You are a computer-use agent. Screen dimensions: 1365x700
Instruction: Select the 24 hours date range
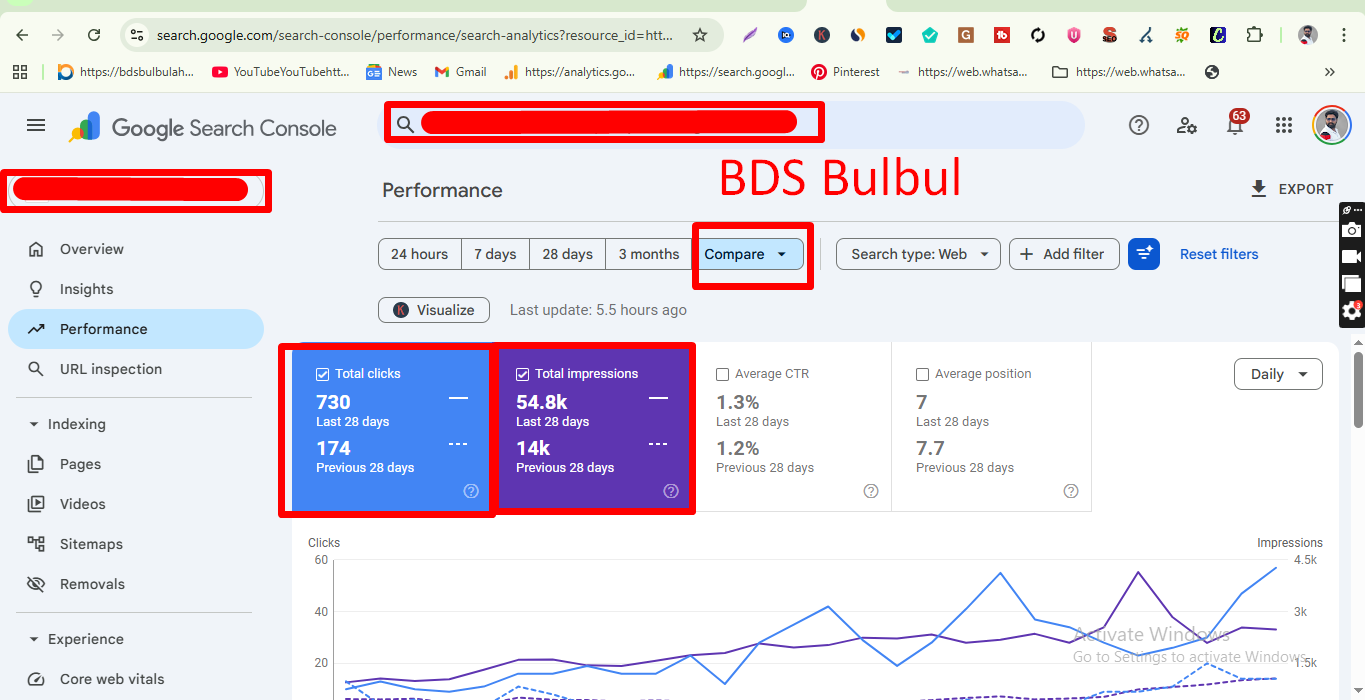coord(419,254)
